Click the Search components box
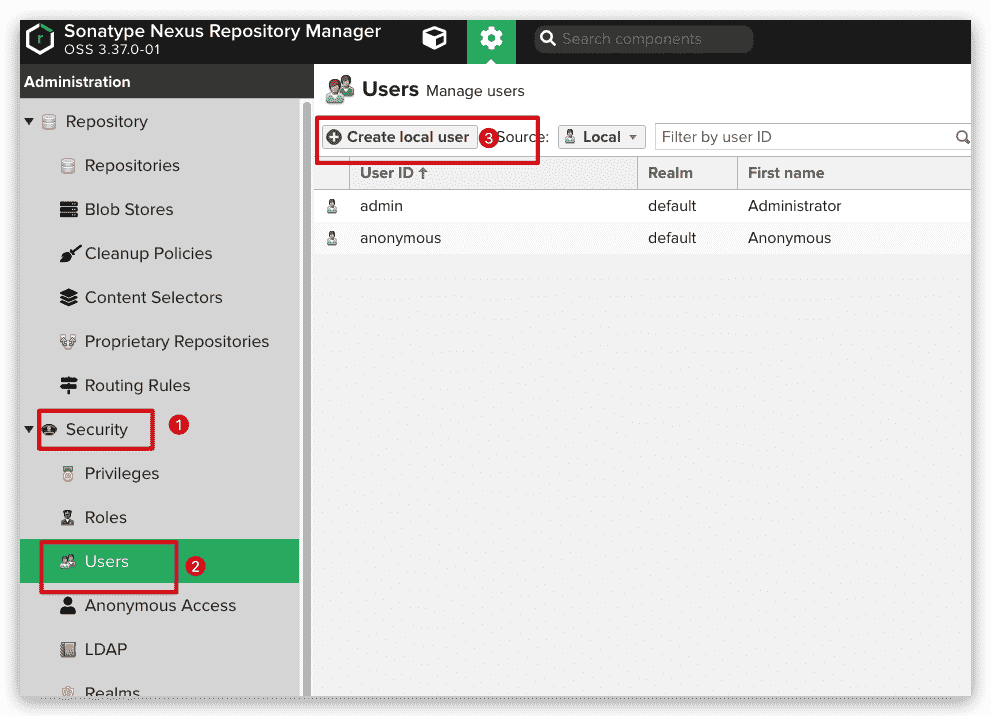The height and width of the screenshot is (716, 991). 645,39
